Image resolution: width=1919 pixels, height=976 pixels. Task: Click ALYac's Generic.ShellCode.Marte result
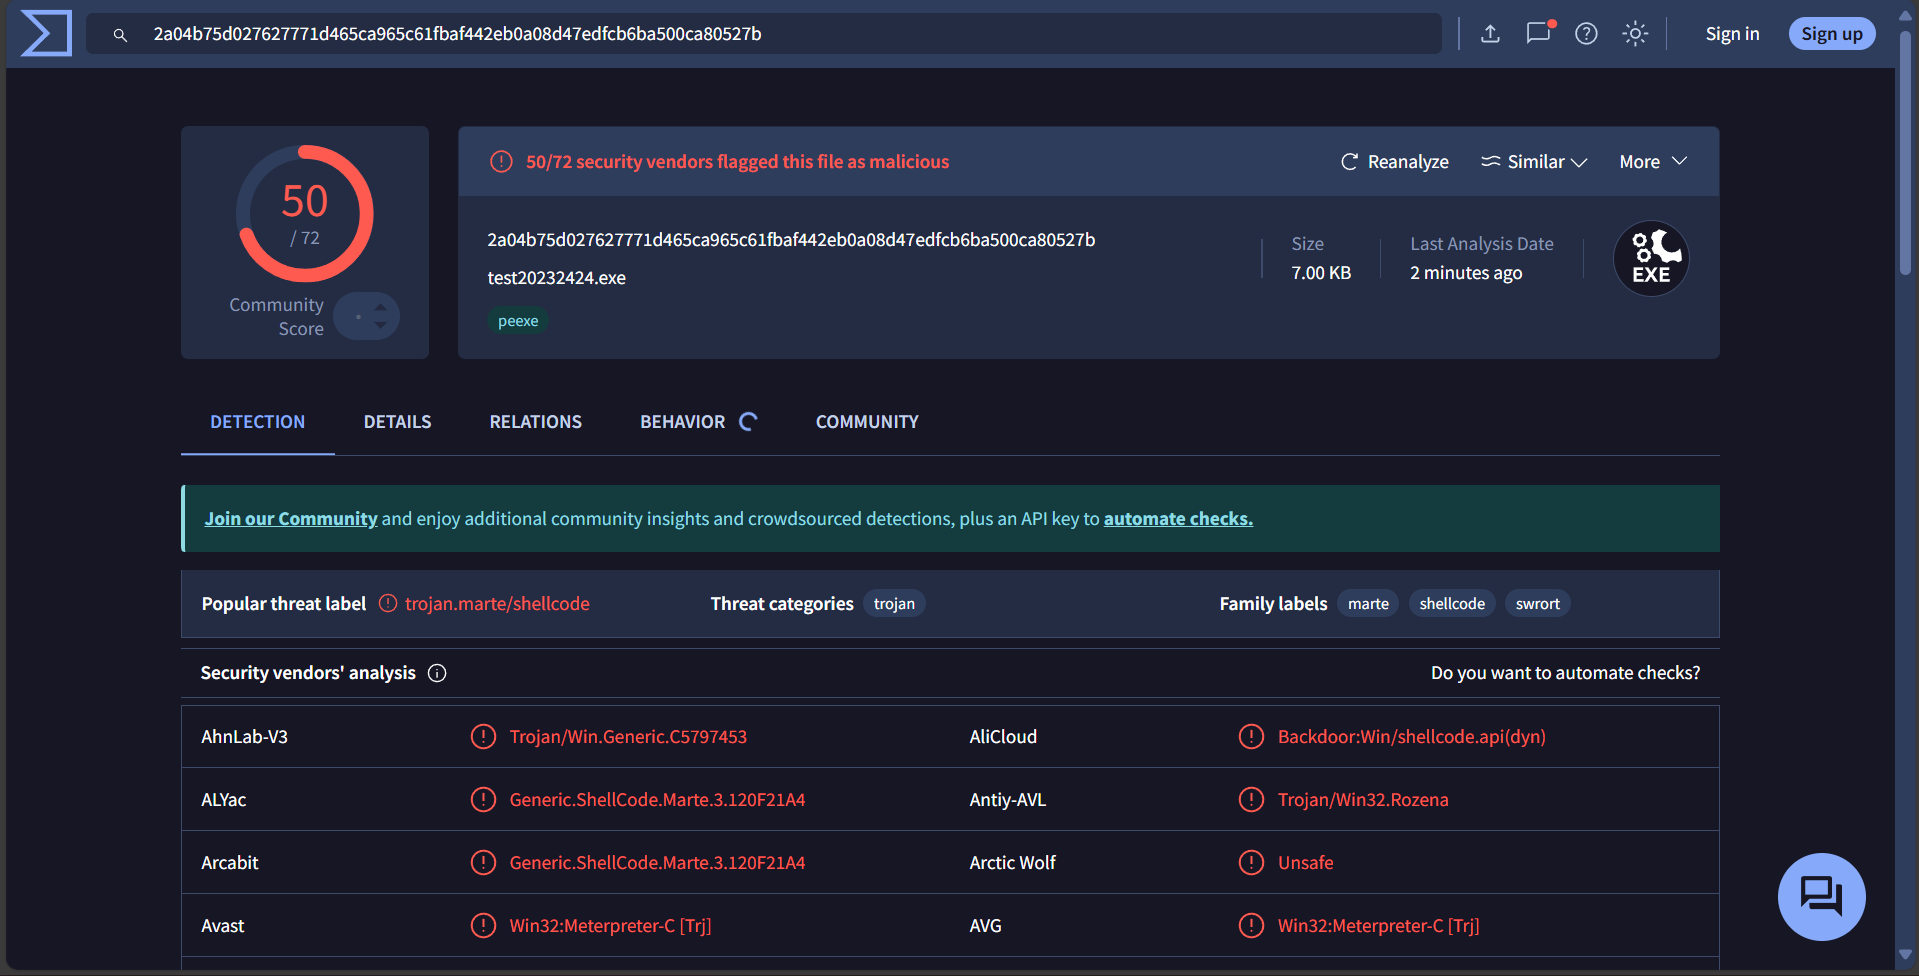(657, 800)
